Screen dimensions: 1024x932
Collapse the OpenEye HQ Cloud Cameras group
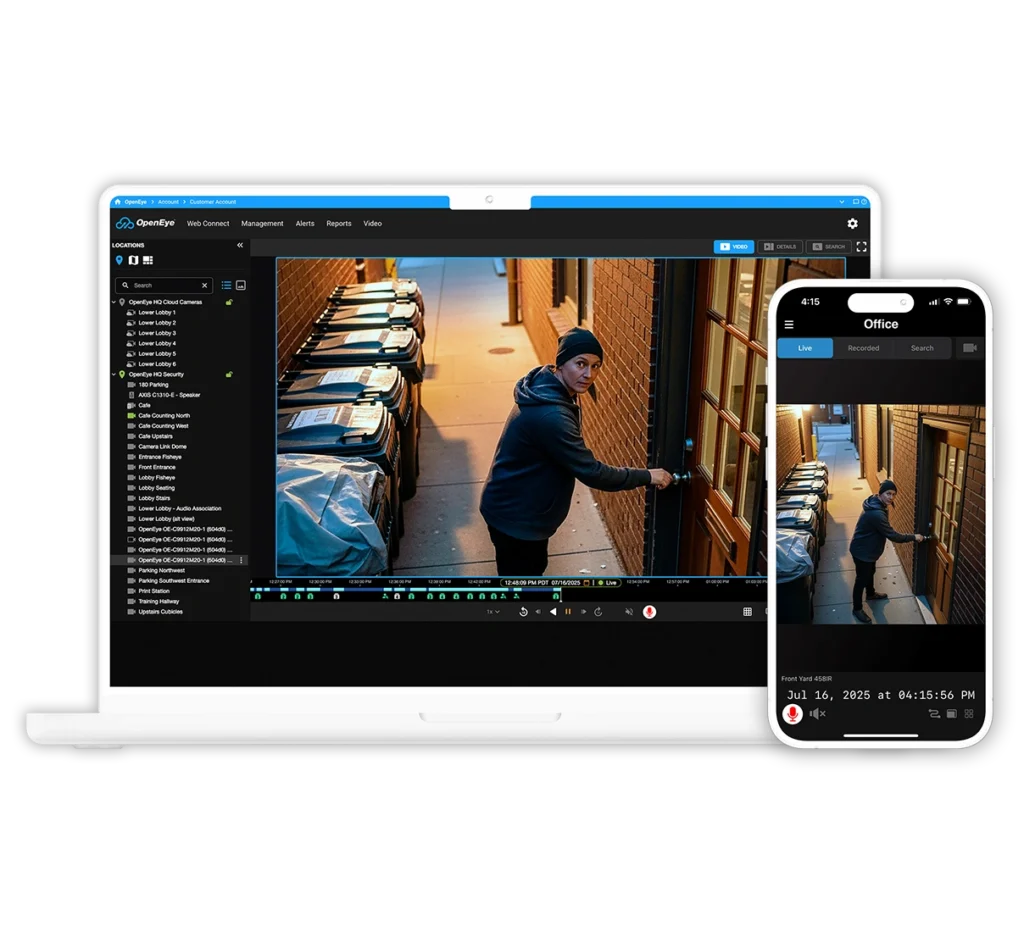[114, 302]
